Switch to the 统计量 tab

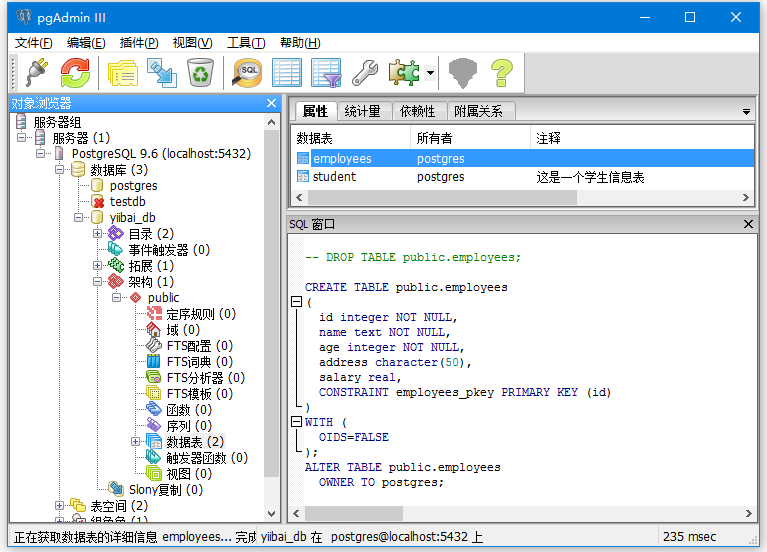(362, 111)
